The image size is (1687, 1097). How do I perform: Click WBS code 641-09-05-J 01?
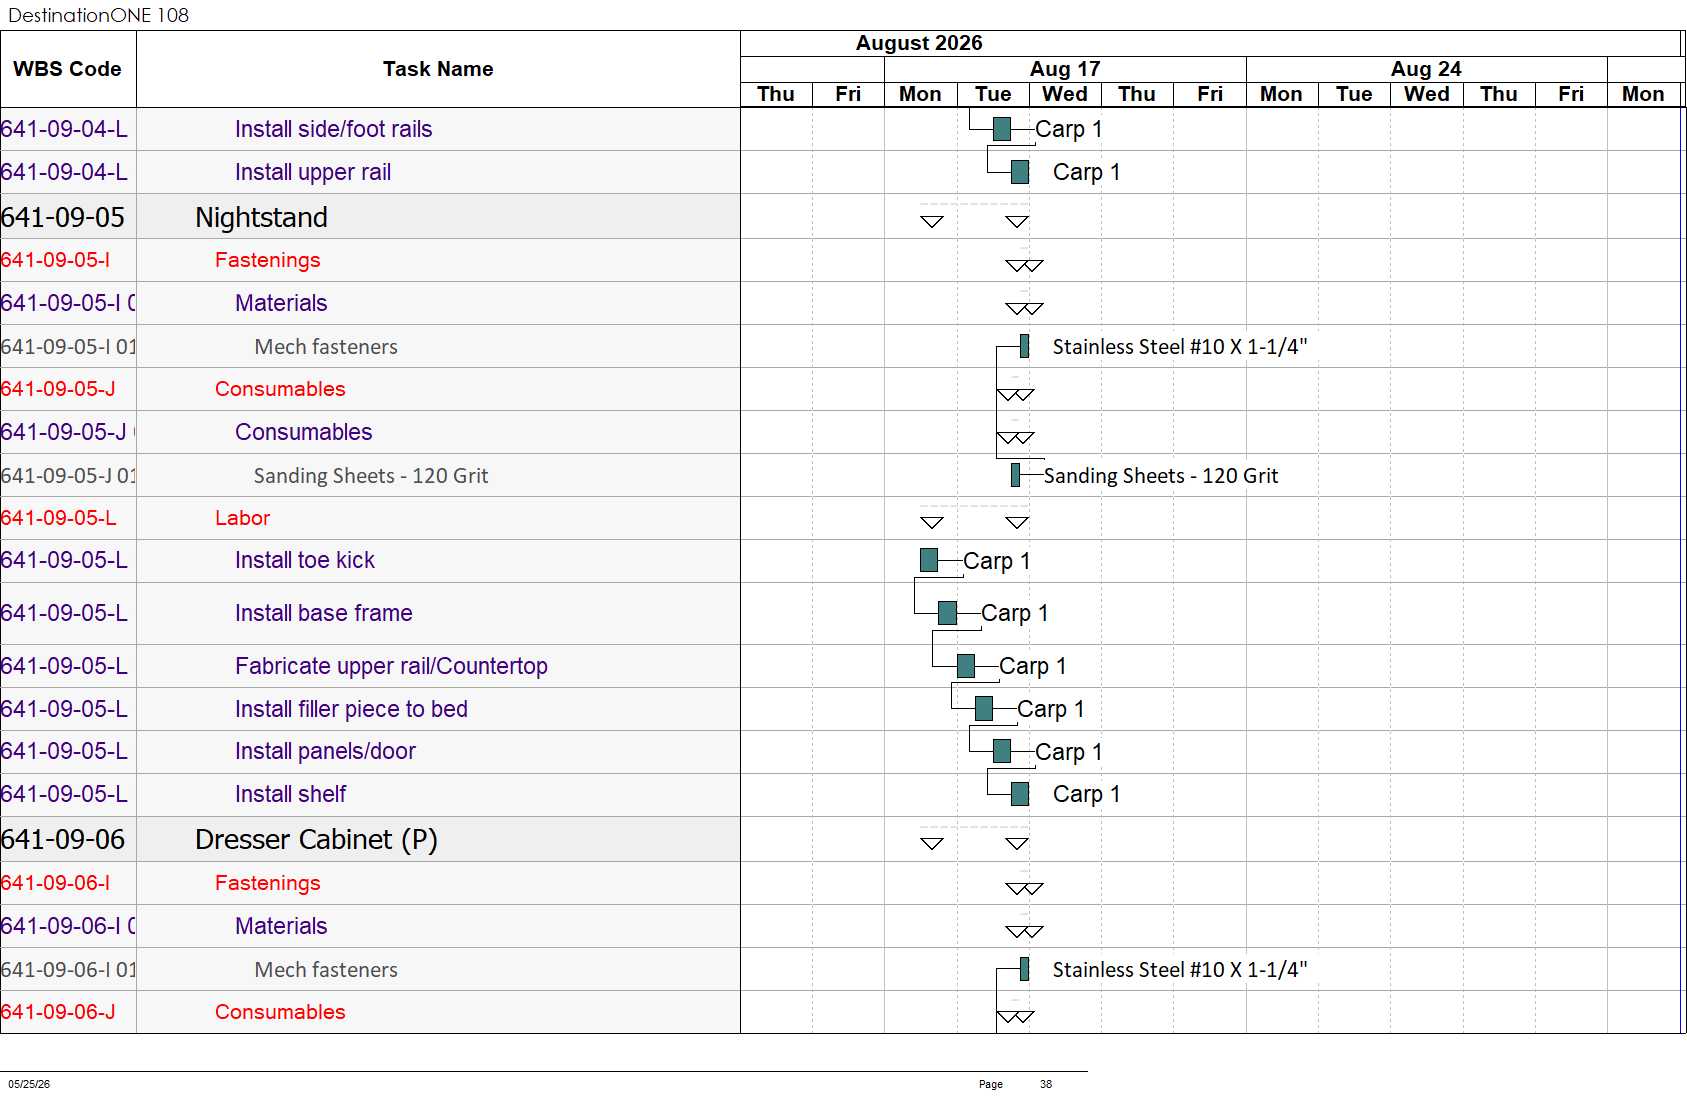click(x=68, y=475)
